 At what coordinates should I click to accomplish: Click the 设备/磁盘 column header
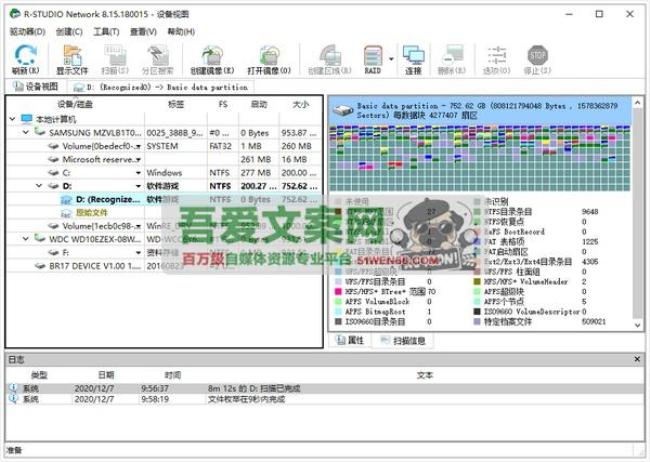[x=75, y=104]
